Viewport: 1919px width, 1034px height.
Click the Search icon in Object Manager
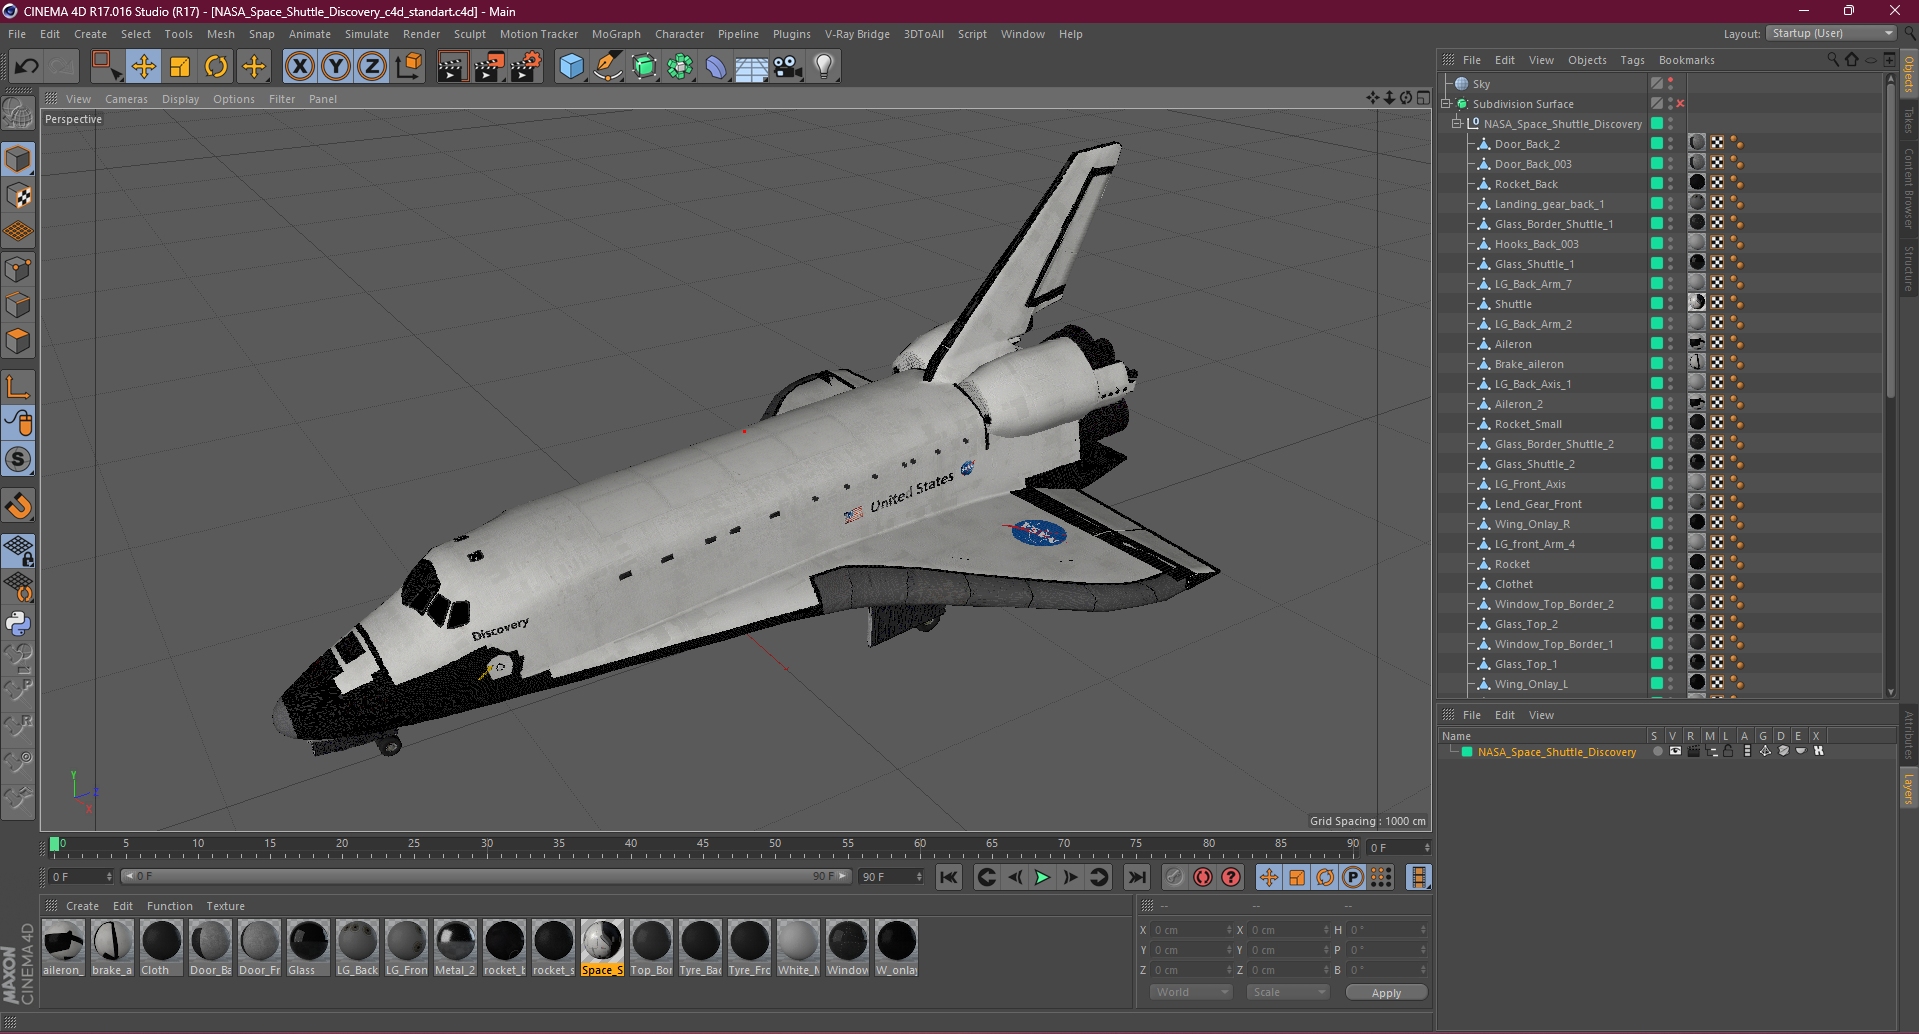click(1832, 60)
